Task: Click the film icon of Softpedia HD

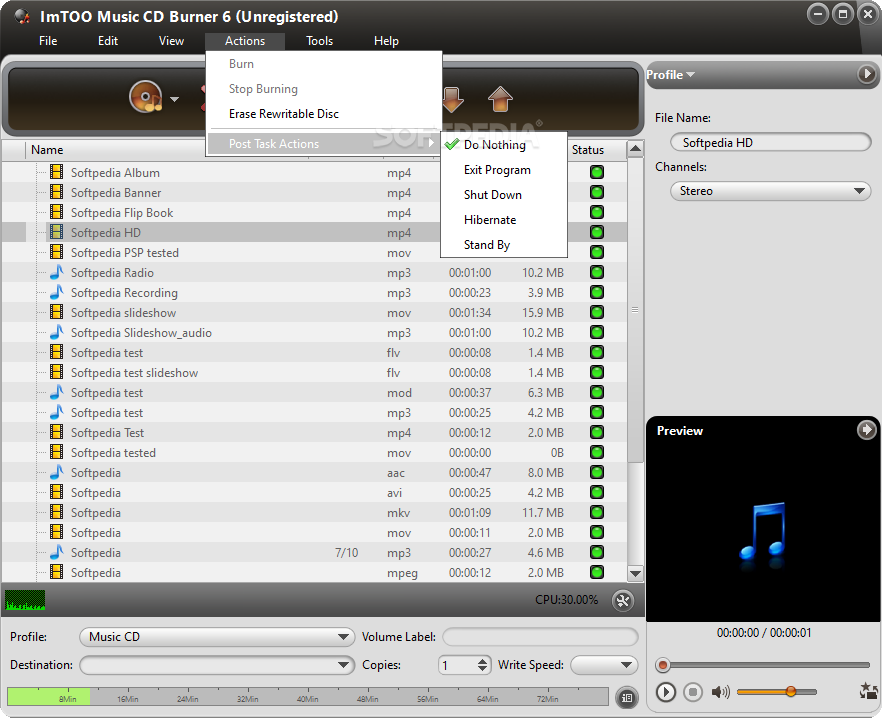Action: pyautogui.click(x=56, y=232)
